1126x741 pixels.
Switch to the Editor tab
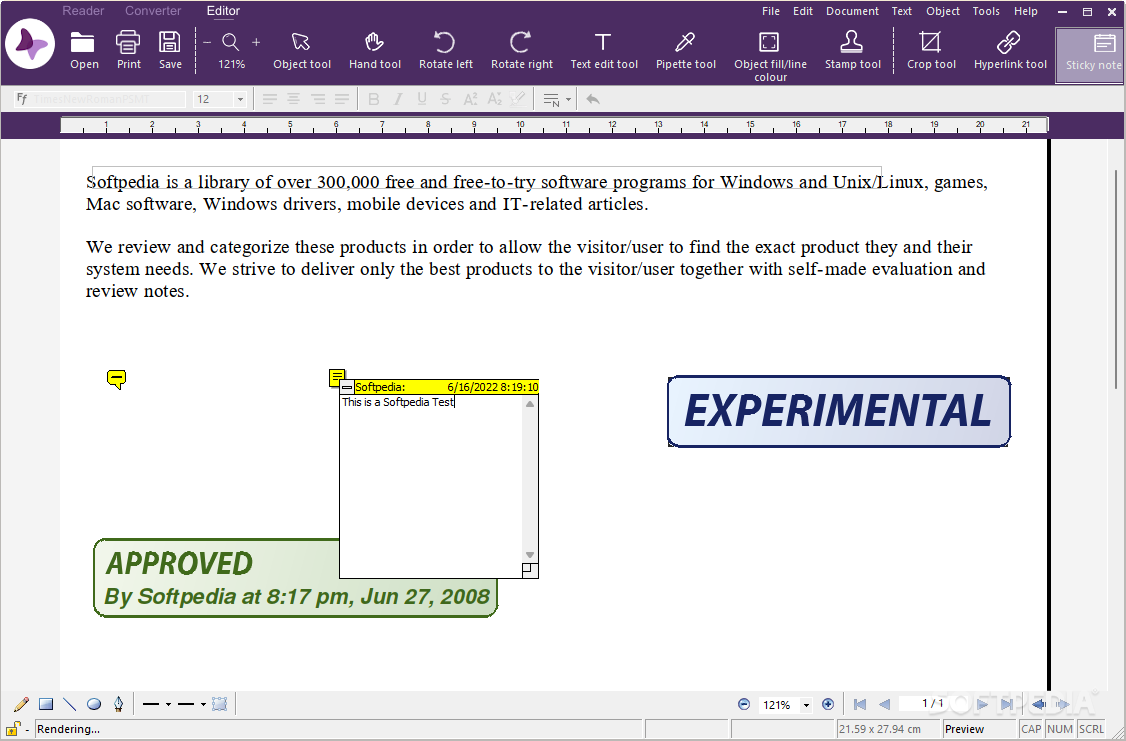(223, 11)
